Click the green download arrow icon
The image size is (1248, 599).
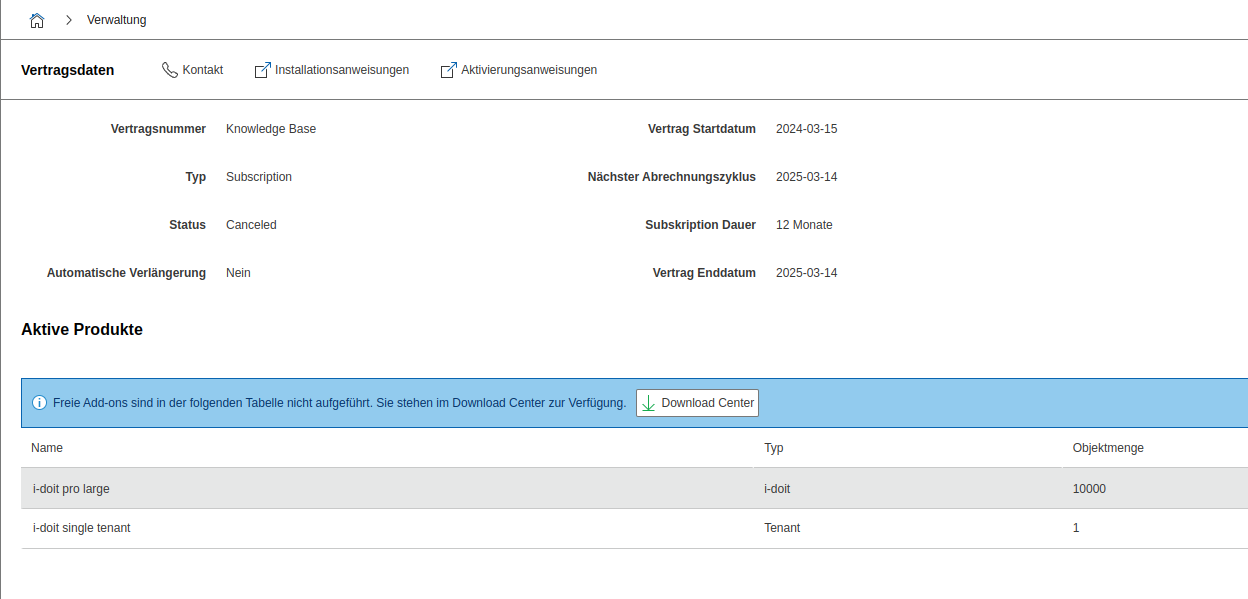click(648, 403)
